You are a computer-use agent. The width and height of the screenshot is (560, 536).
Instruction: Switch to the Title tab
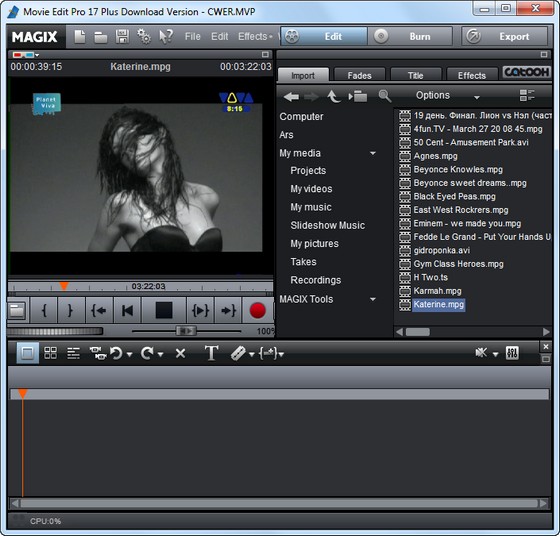(x=415, y=75)
